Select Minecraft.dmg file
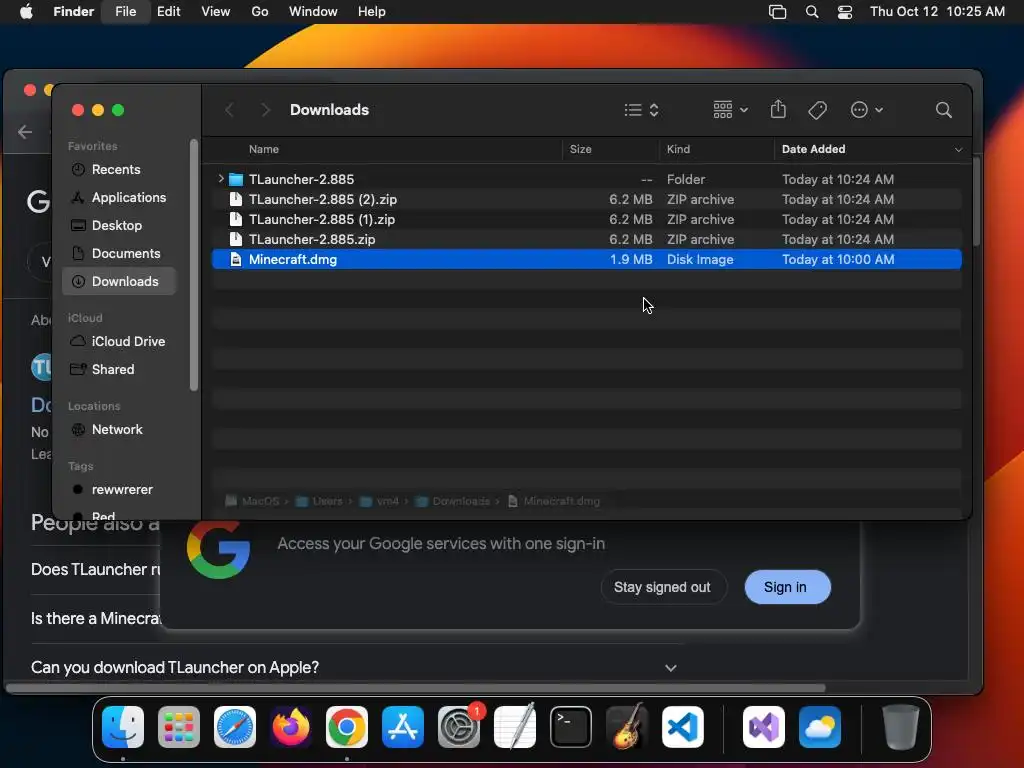 click(586, 259)
